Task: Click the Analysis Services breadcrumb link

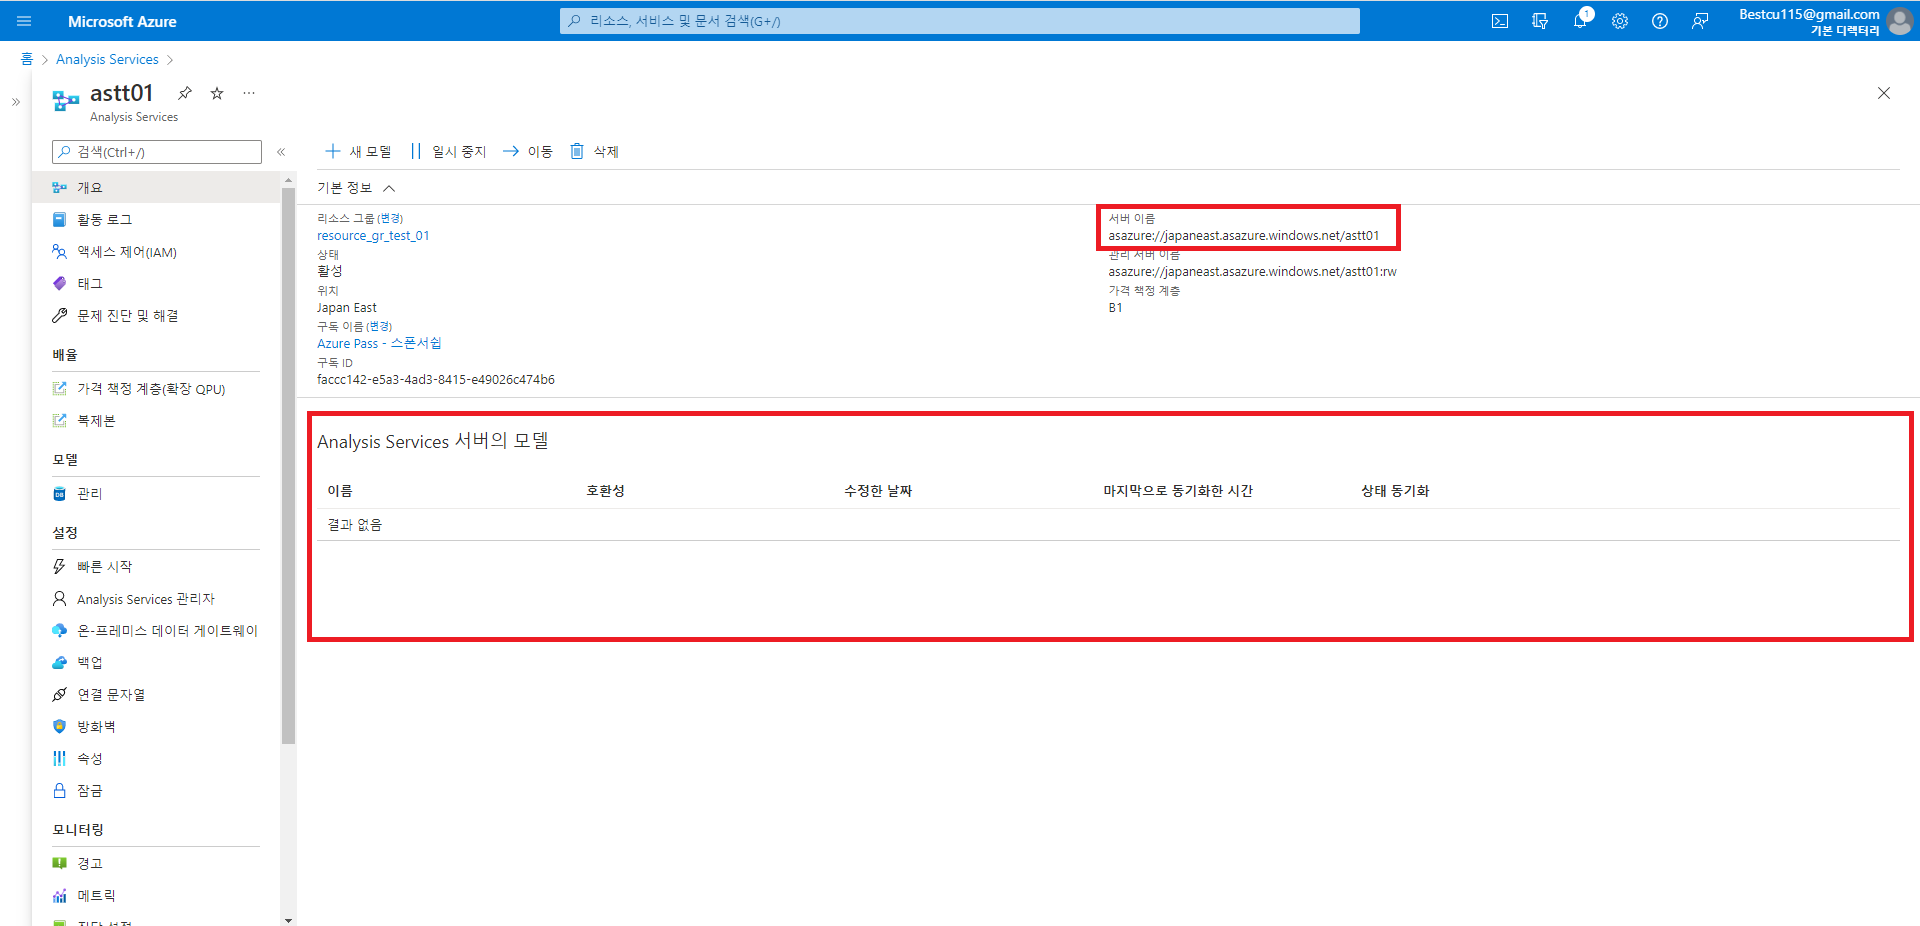Action: (x=107, y=60)
